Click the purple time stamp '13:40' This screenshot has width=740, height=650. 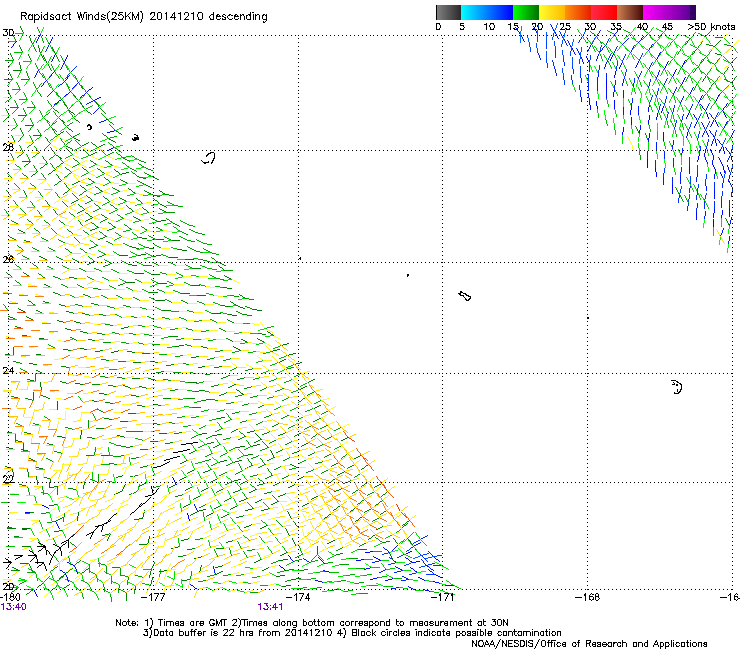click(x=13, y=607)
